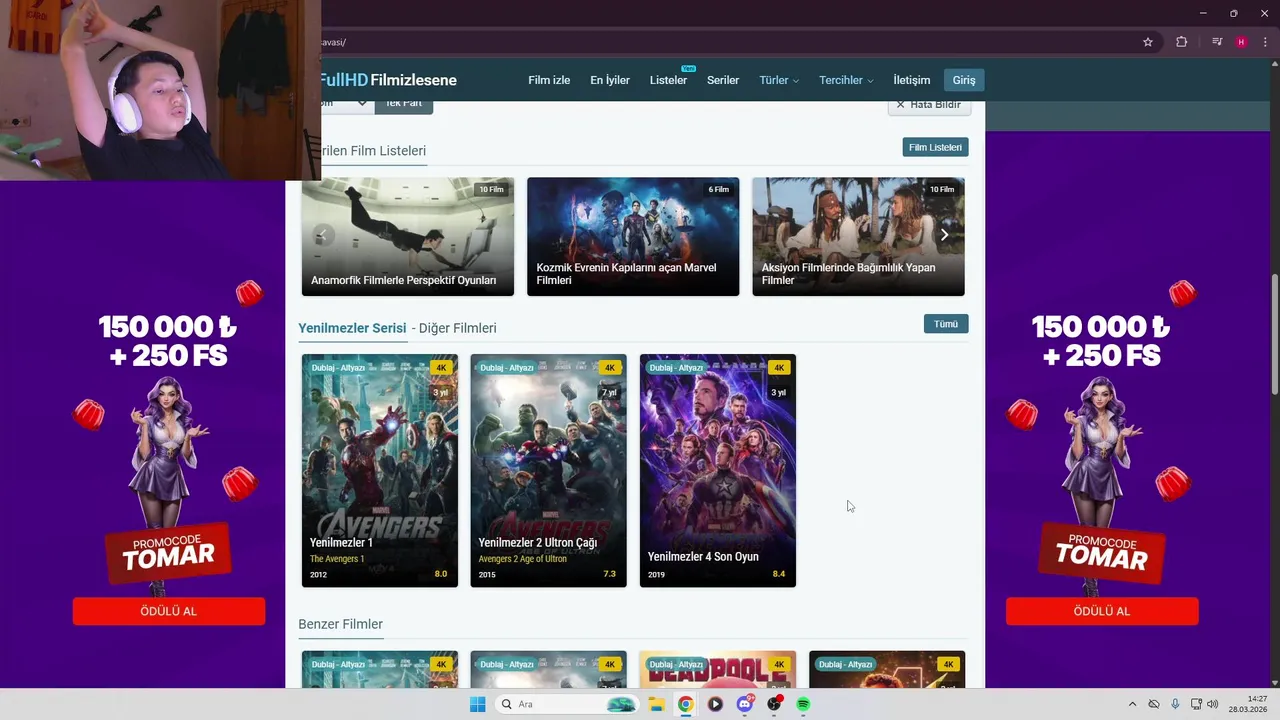The height and width of the screenshot is (720, 1280).
Task: Click The Avengers 1 subtitle text
Action: [x=337, y=559]
